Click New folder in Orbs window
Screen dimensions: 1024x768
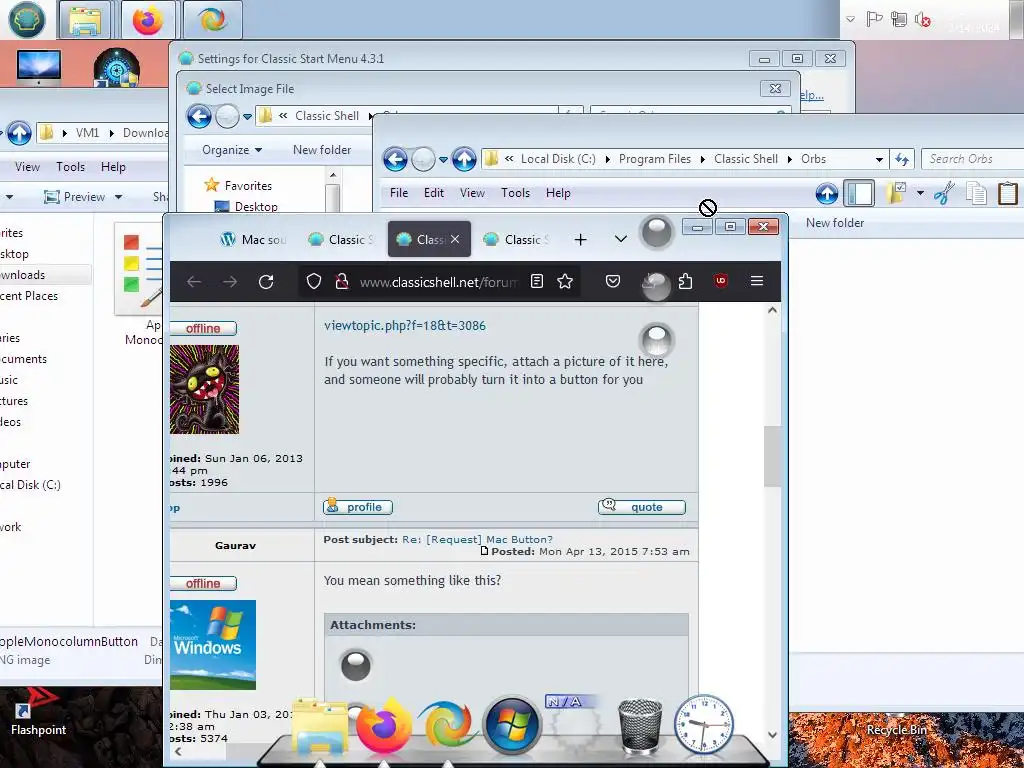tap(835, 223)
